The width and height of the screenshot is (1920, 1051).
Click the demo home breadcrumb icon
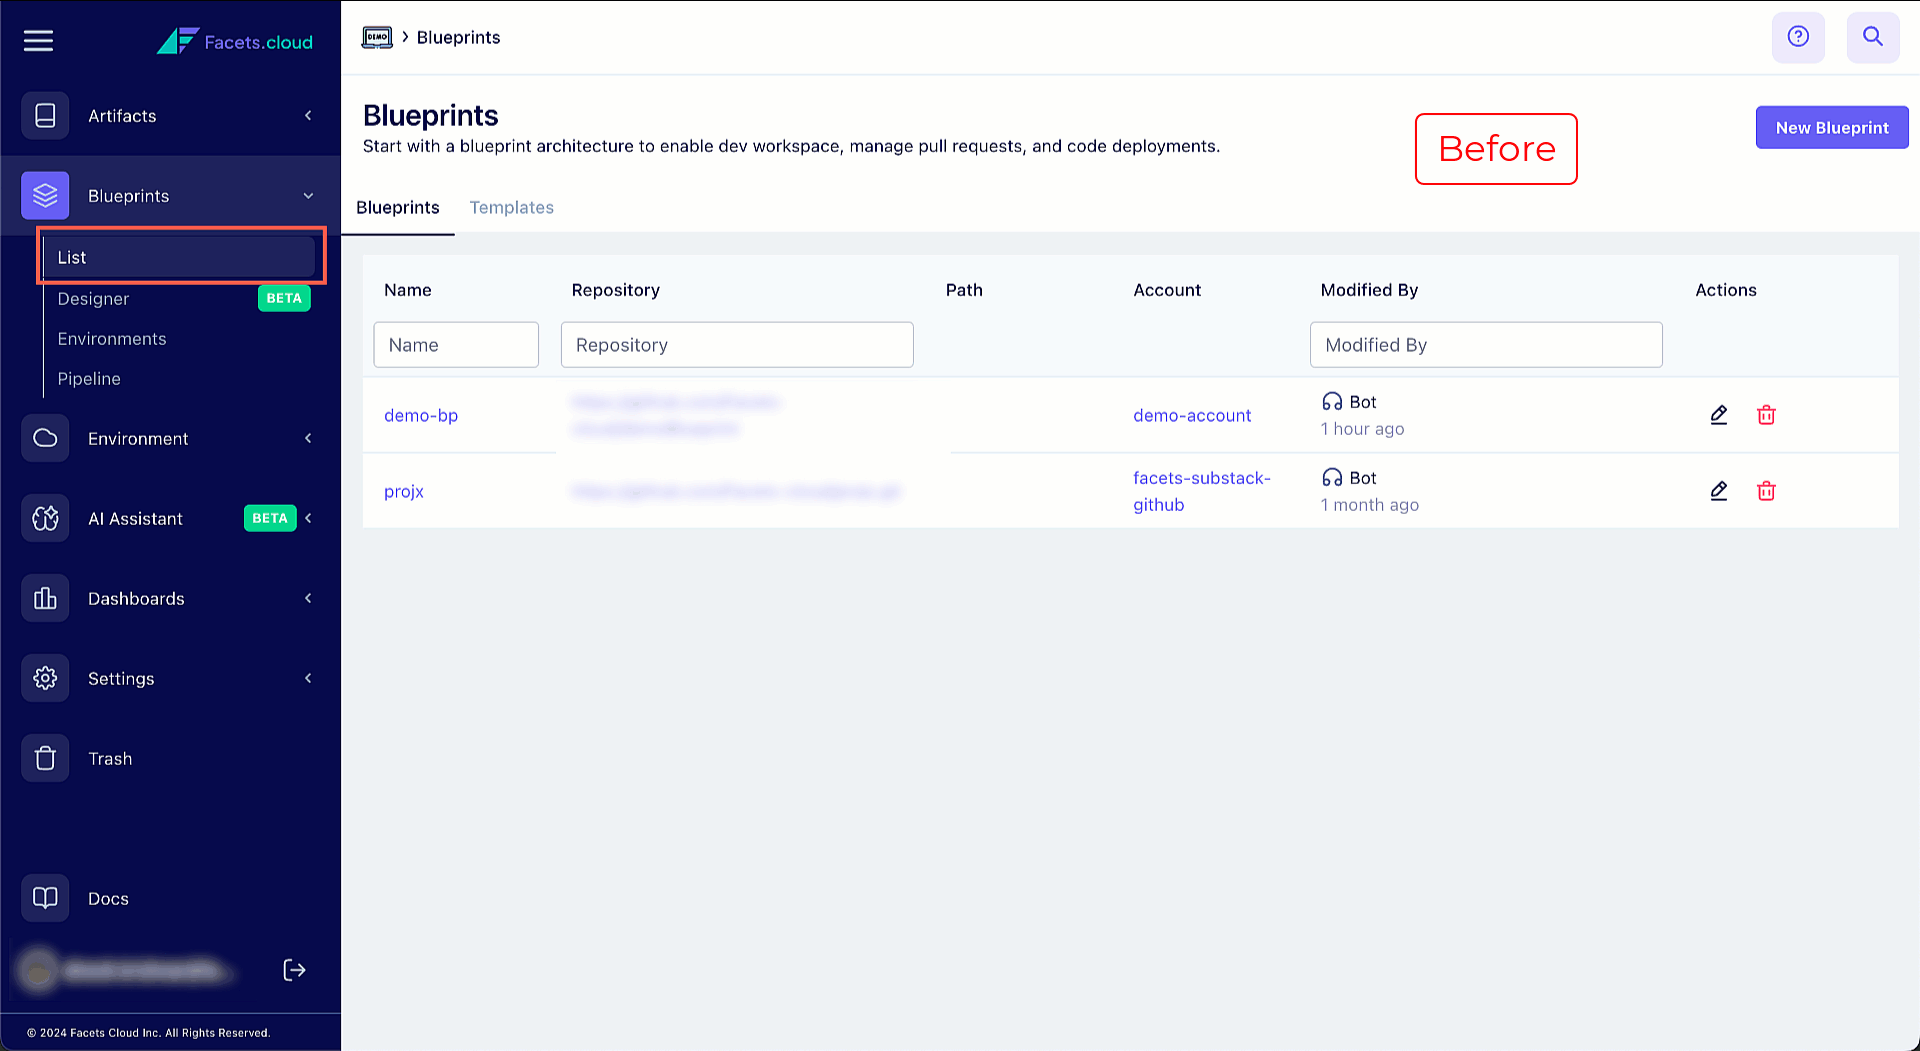[377, 38]
